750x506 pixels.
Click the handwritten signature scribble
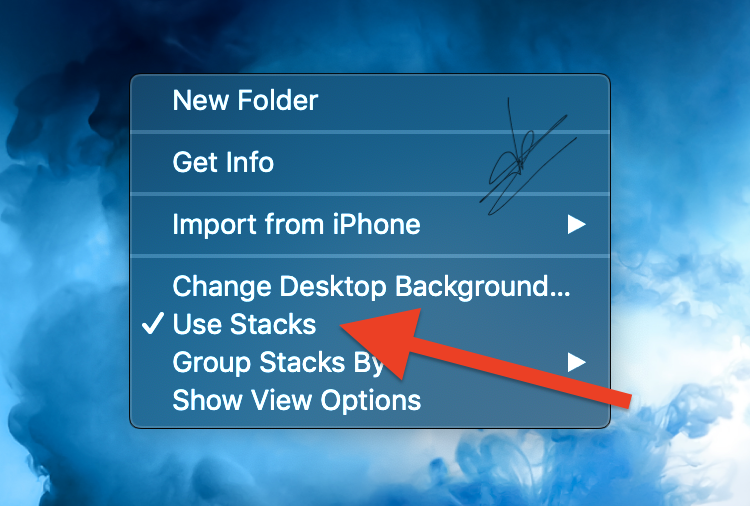(528, 158)
